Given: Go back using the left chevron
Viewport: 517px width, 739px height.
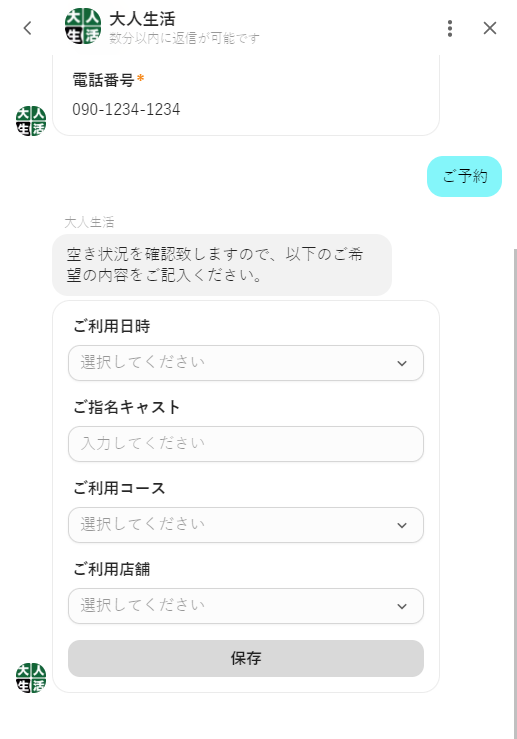Looking at the screenshot, I should [x=27, y=28].
